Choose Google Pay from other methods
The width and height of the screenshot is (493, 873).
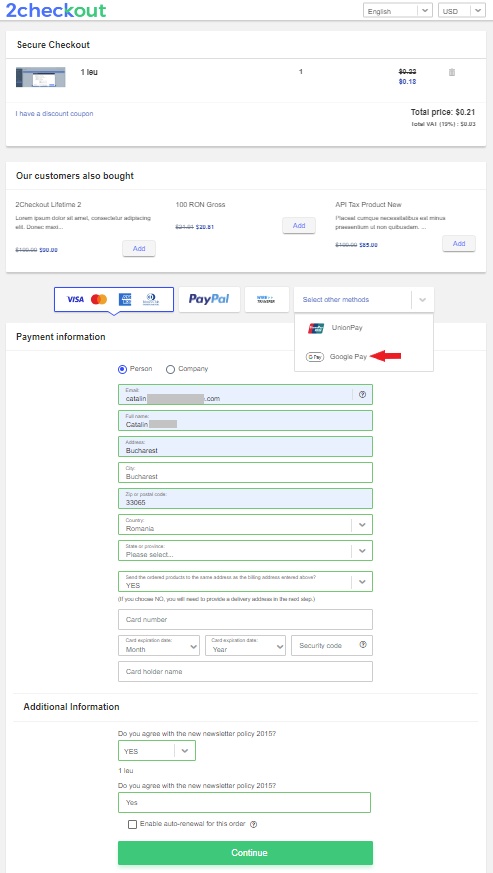[364, 357]
